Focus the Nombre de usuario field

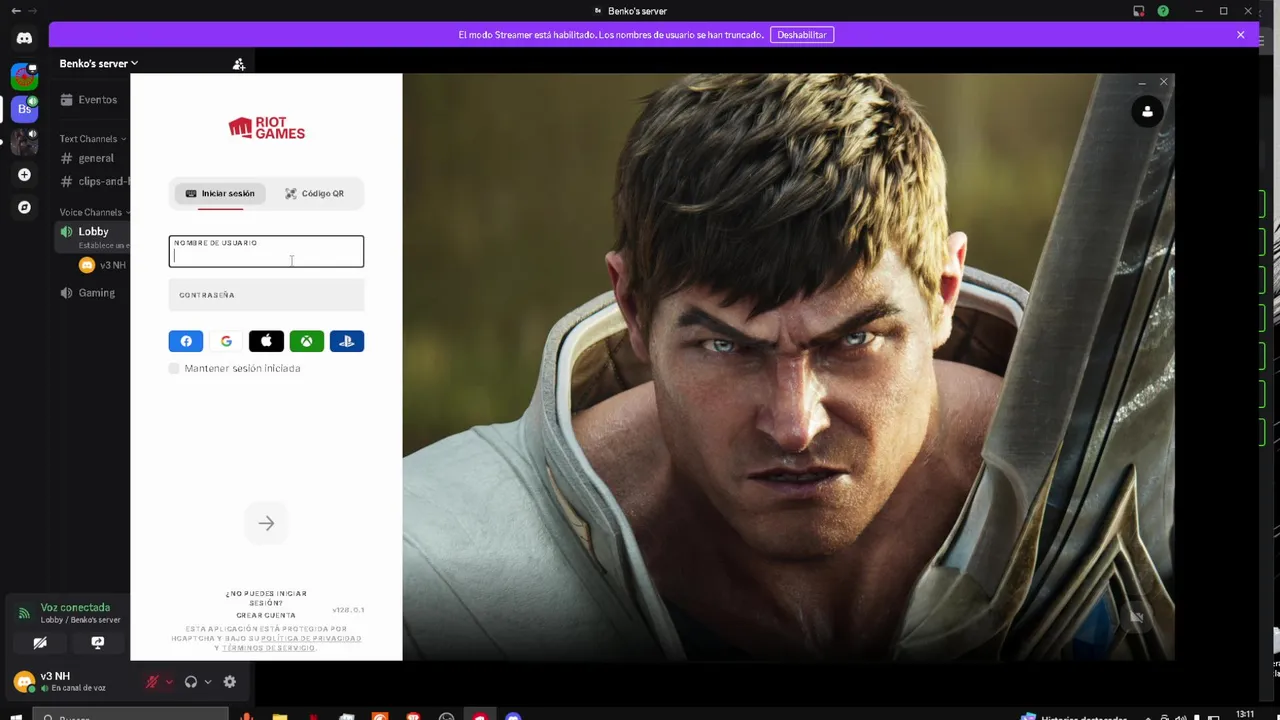[266, 251]
